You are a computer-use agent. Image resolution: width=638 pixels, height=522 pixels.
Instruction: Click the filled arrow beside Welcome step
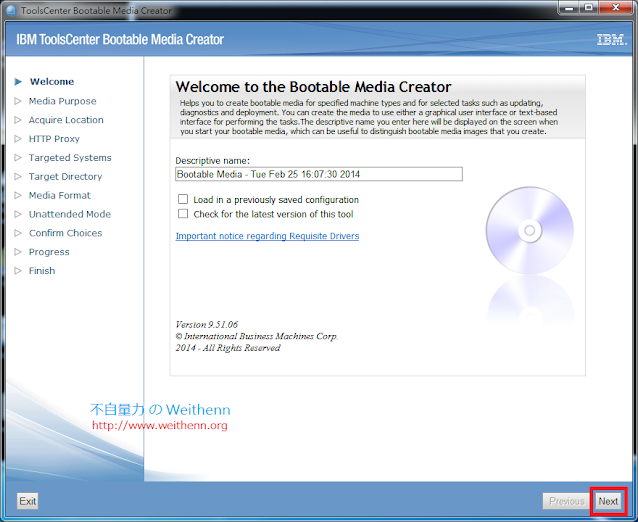point(18,82)
